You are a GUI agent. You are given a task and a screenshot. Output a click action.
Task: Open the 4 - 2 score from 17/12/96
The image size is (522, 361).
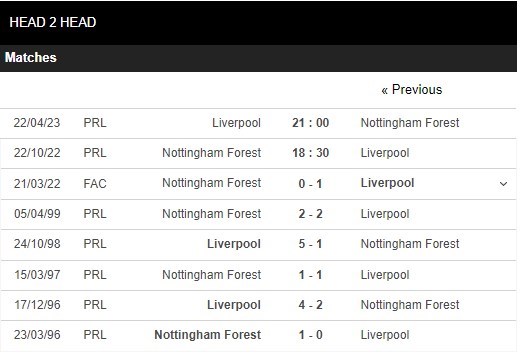pos(310,305)
